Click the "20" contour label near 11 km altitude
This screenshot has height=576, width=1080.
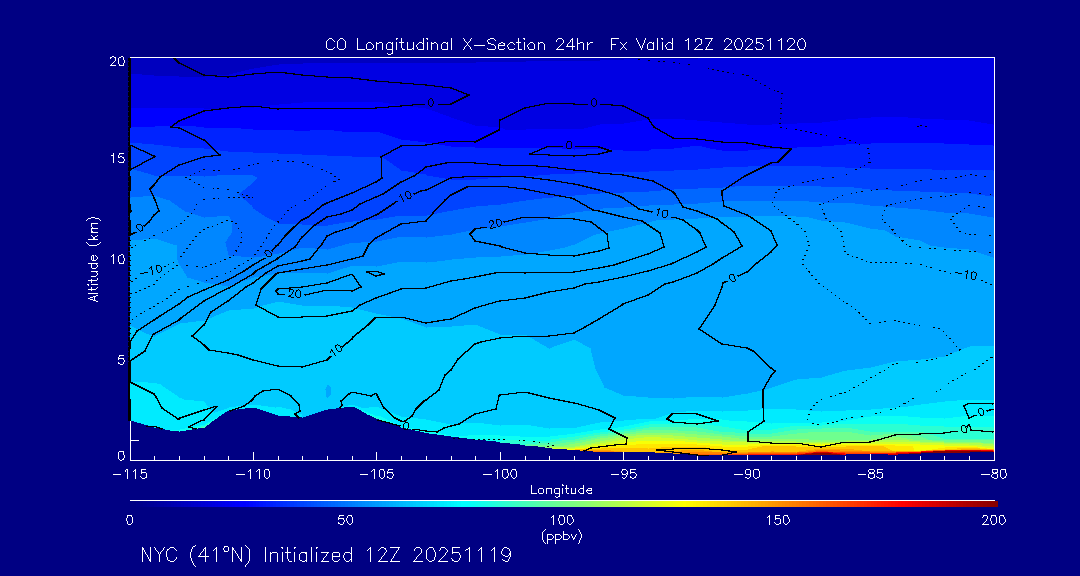[495, 224]
